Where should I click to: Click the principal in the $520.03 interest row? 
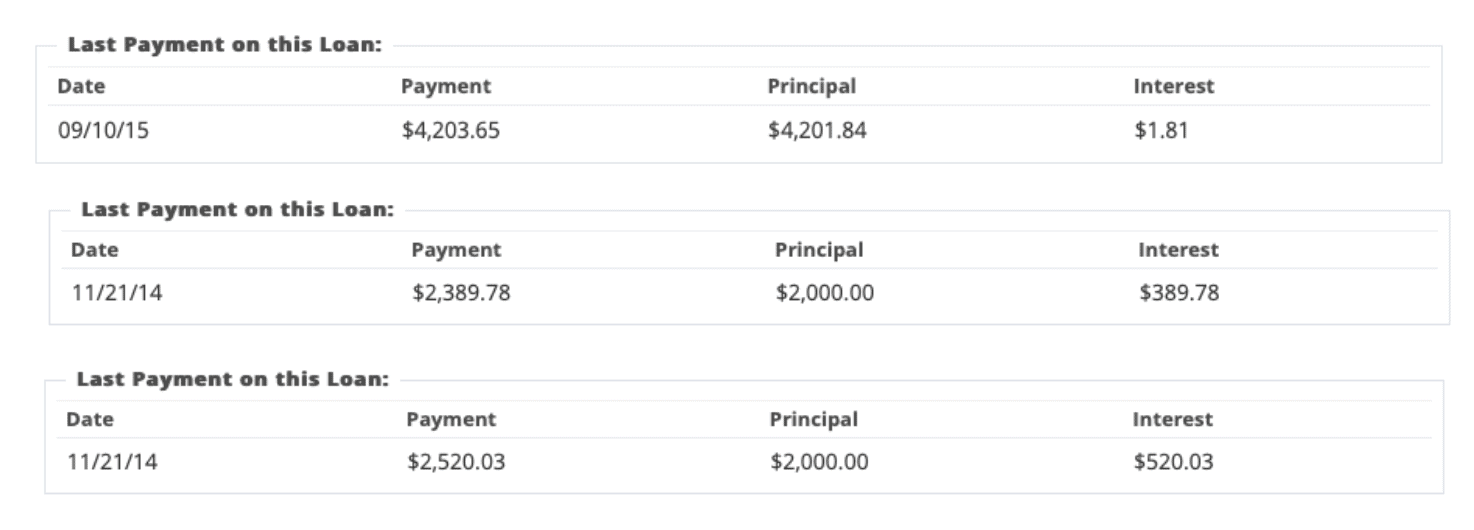pyautogui.click(x=819, y=463)
